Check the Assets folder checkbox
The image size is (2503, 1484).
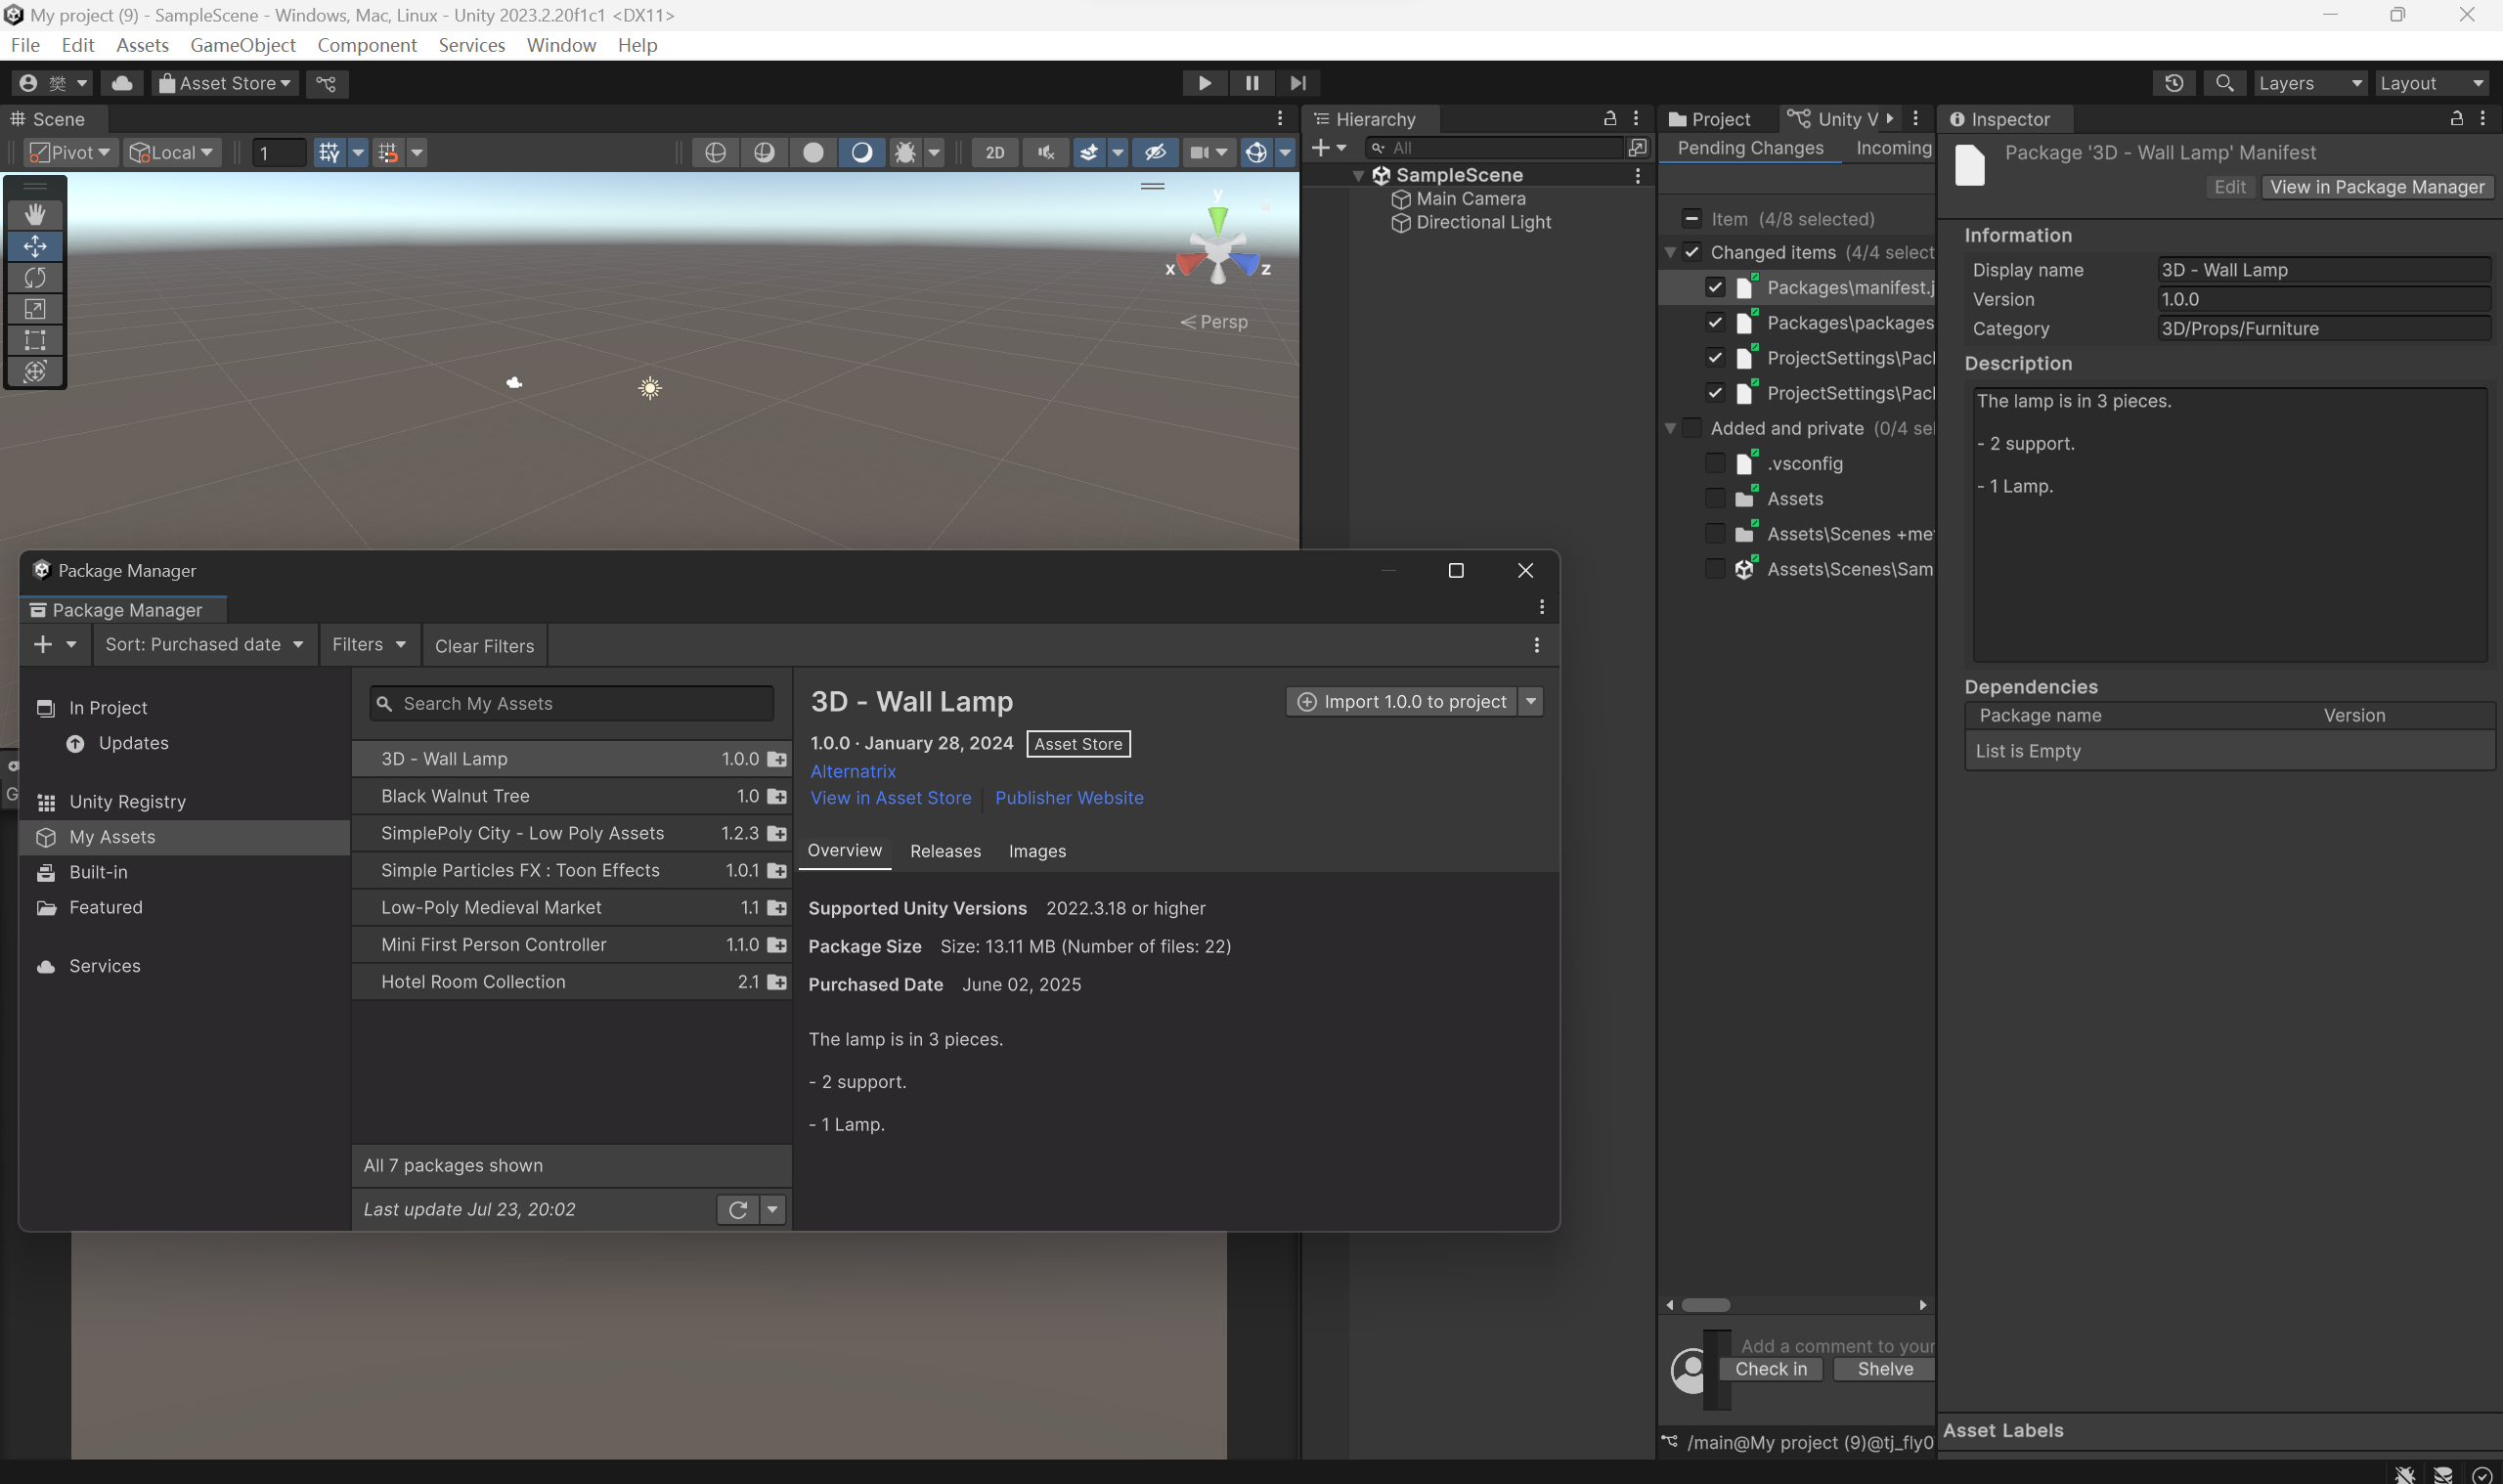click(x=1715, y=498)
